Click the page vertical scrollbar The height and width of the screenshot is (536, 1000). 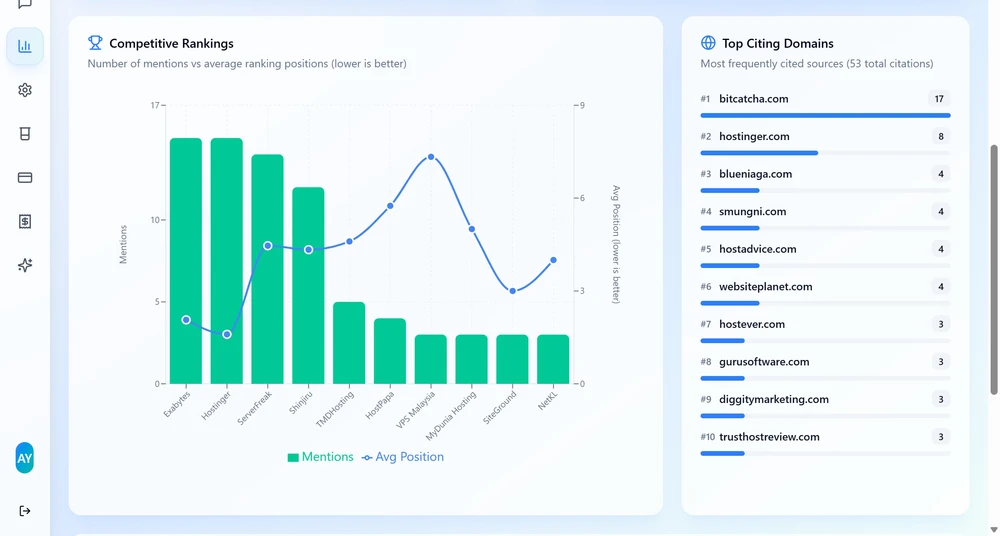pyautogui.click(x=993, y=269)
